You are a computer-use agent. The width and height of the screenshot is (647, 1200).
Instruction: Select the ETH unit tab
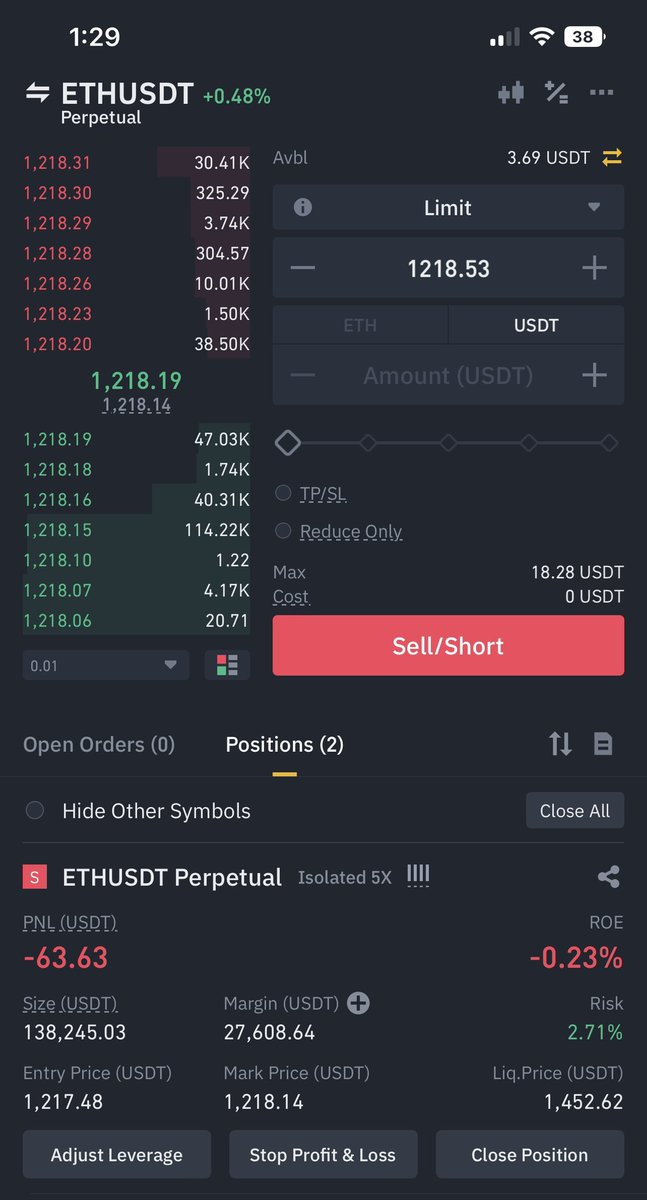pos(360,325)
